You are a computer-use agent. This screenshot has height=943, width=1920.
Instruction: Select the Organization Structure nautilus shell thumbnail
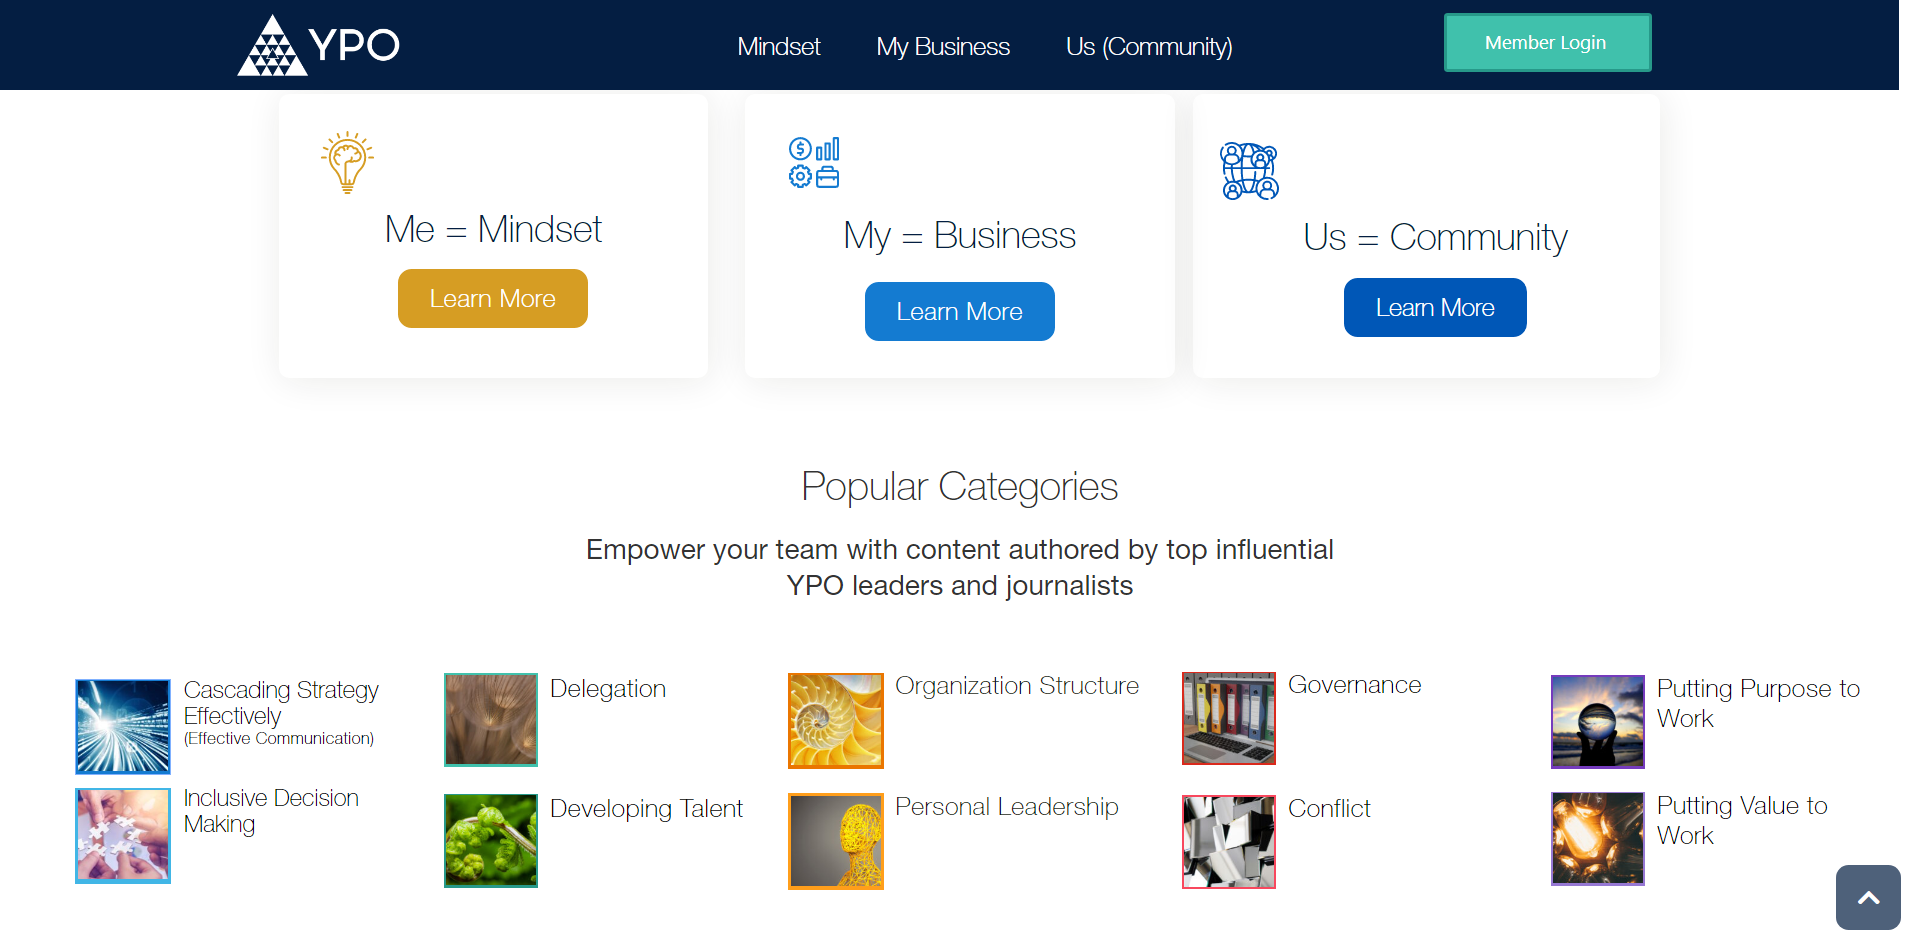(x=836, y=720)
